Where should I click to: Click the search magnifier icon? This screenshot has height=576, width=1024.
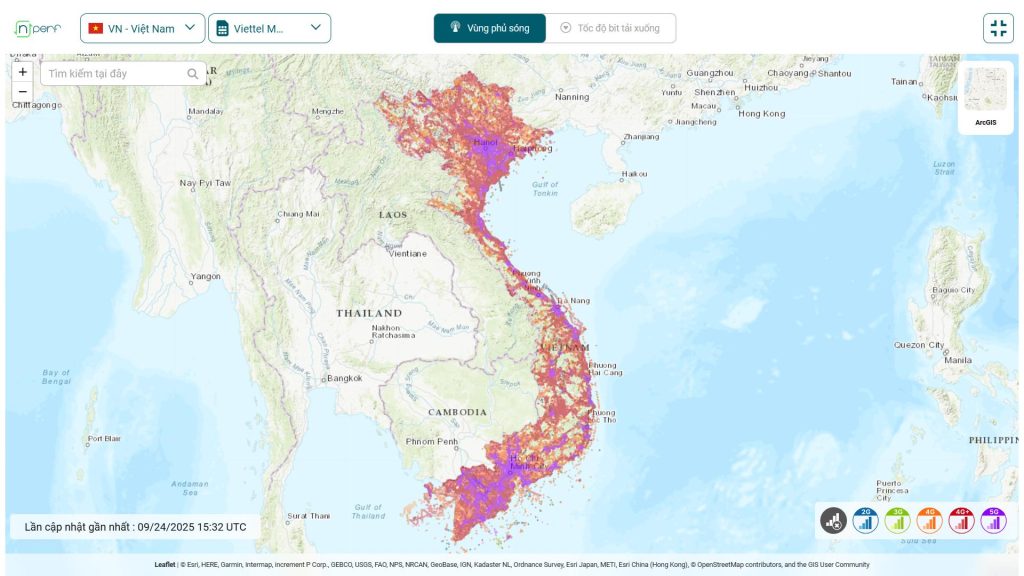(191, 72)
